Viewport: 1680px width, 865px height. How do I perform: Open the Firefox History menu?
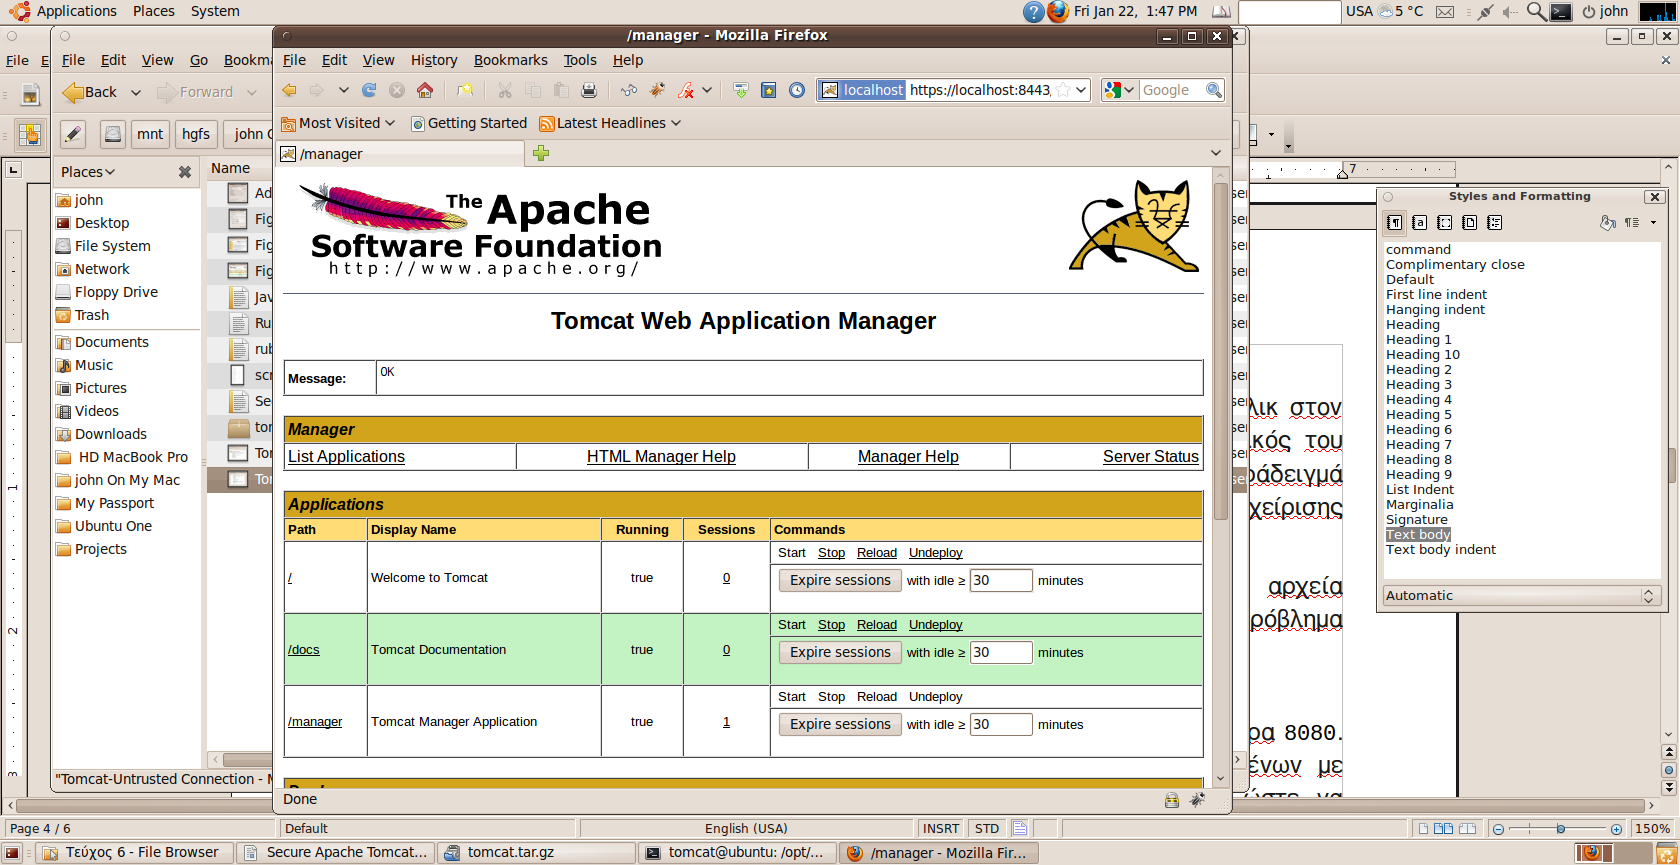(x=434, y=60)
